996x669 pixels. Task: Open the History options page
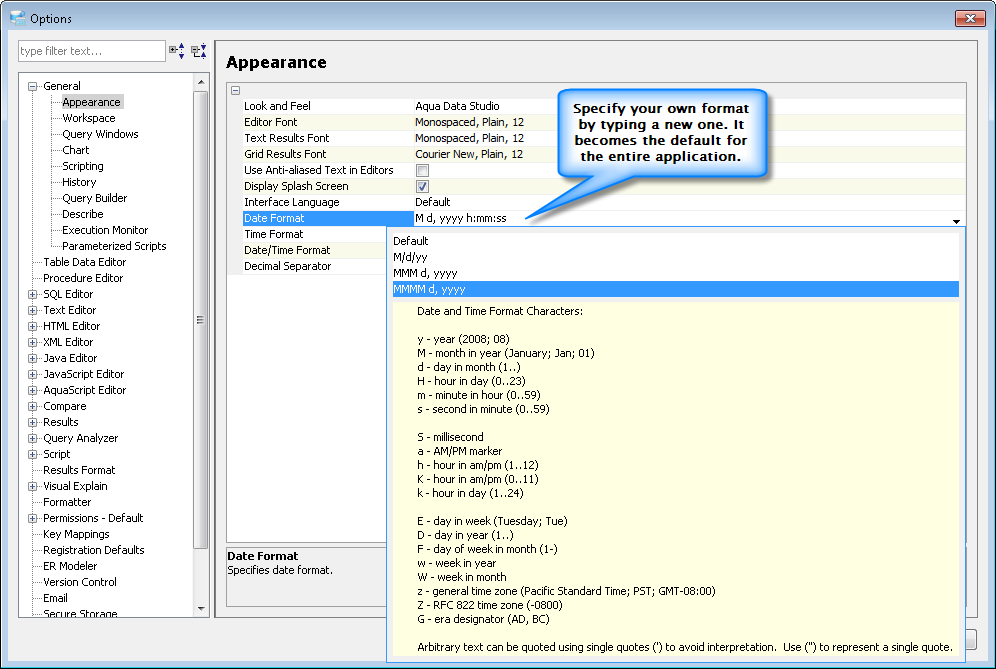tap(79, 182)
